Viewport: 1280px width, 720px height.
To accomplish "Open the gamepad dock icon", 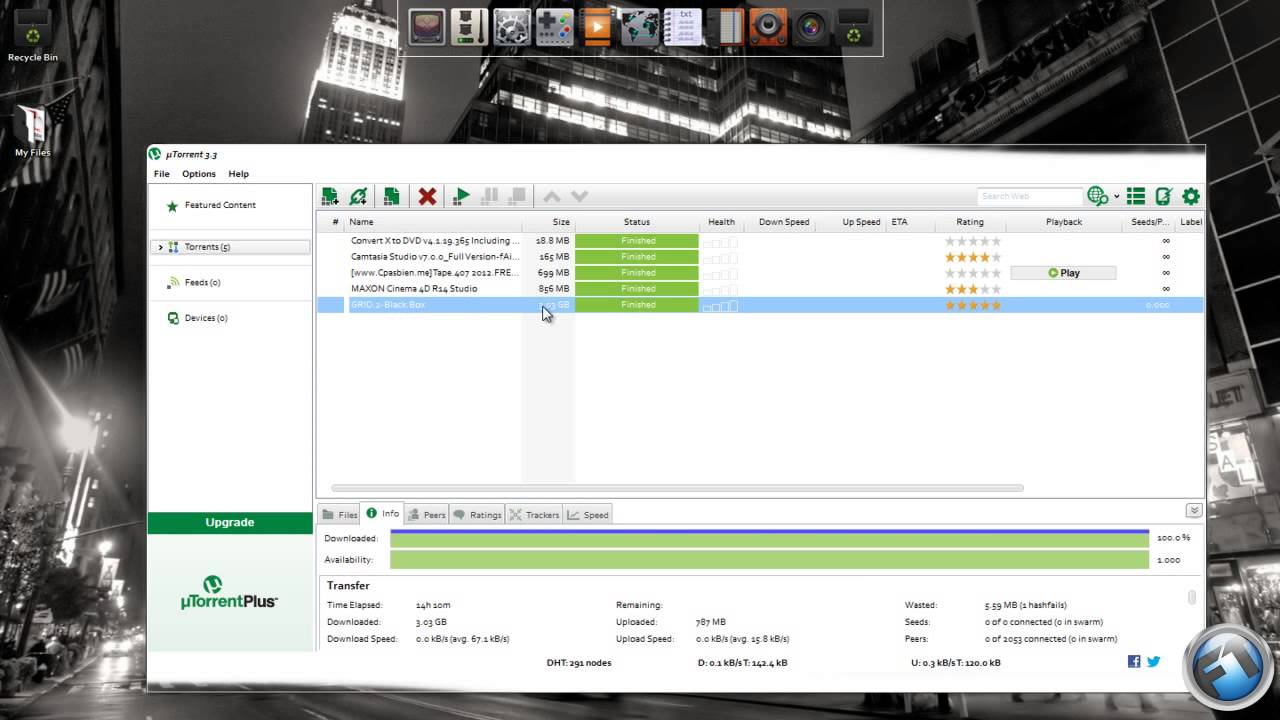I will [x=555, y=27].
